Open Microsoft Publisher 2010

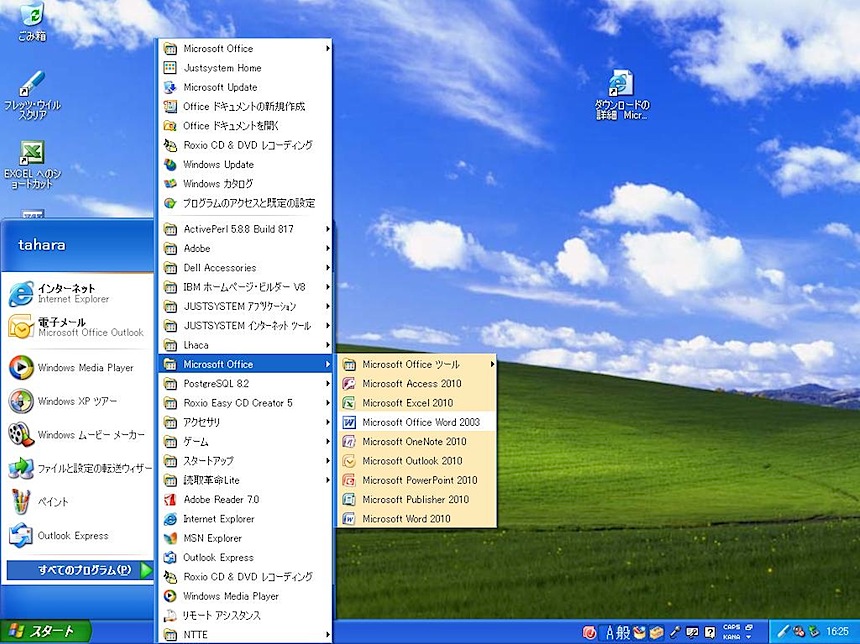416,499
